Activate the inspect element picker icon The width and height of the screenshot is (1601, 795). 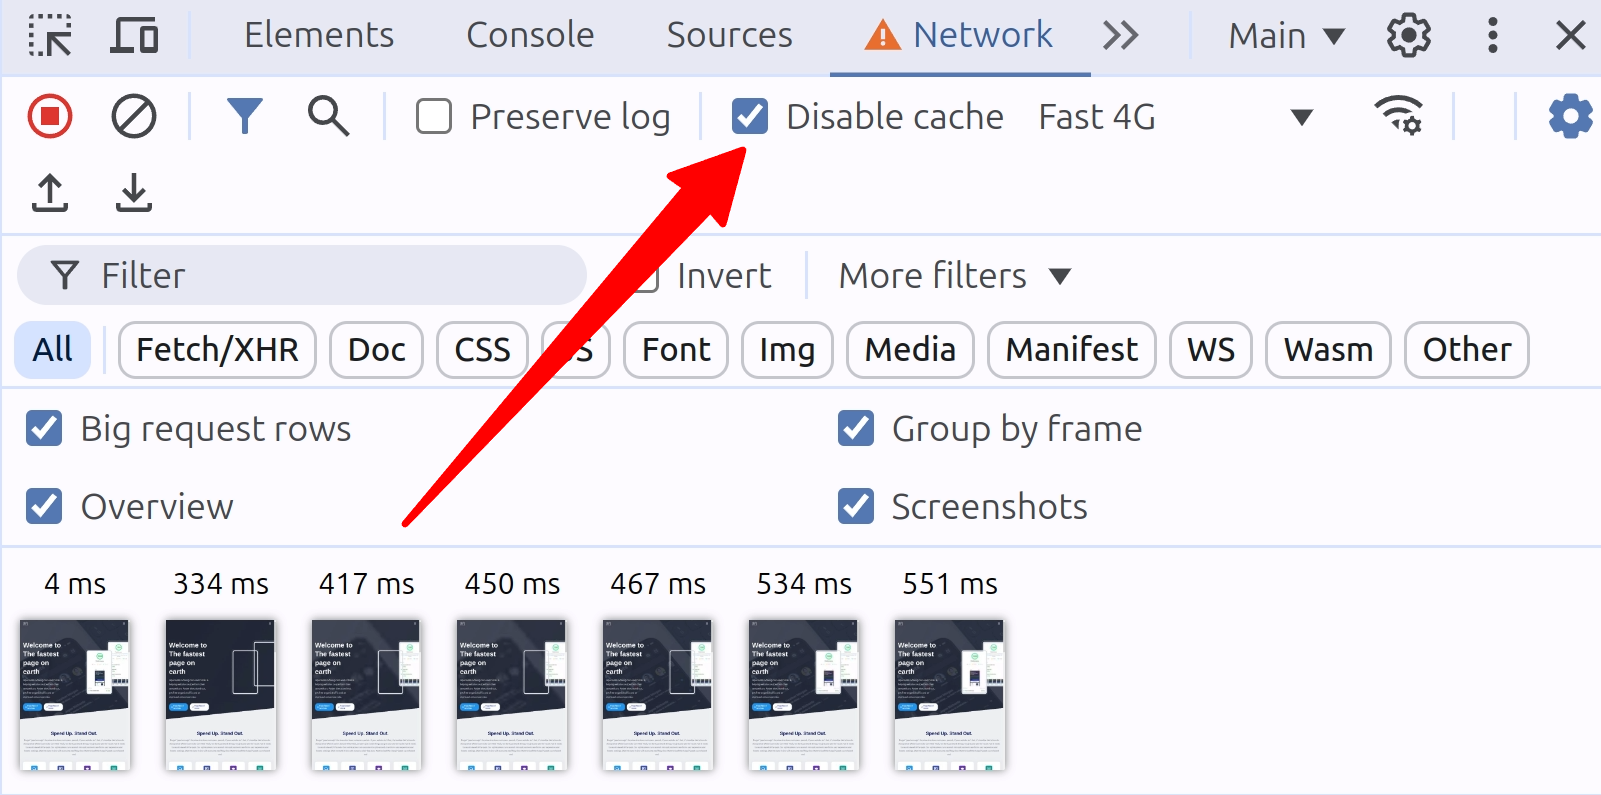(x=50, y=36)
